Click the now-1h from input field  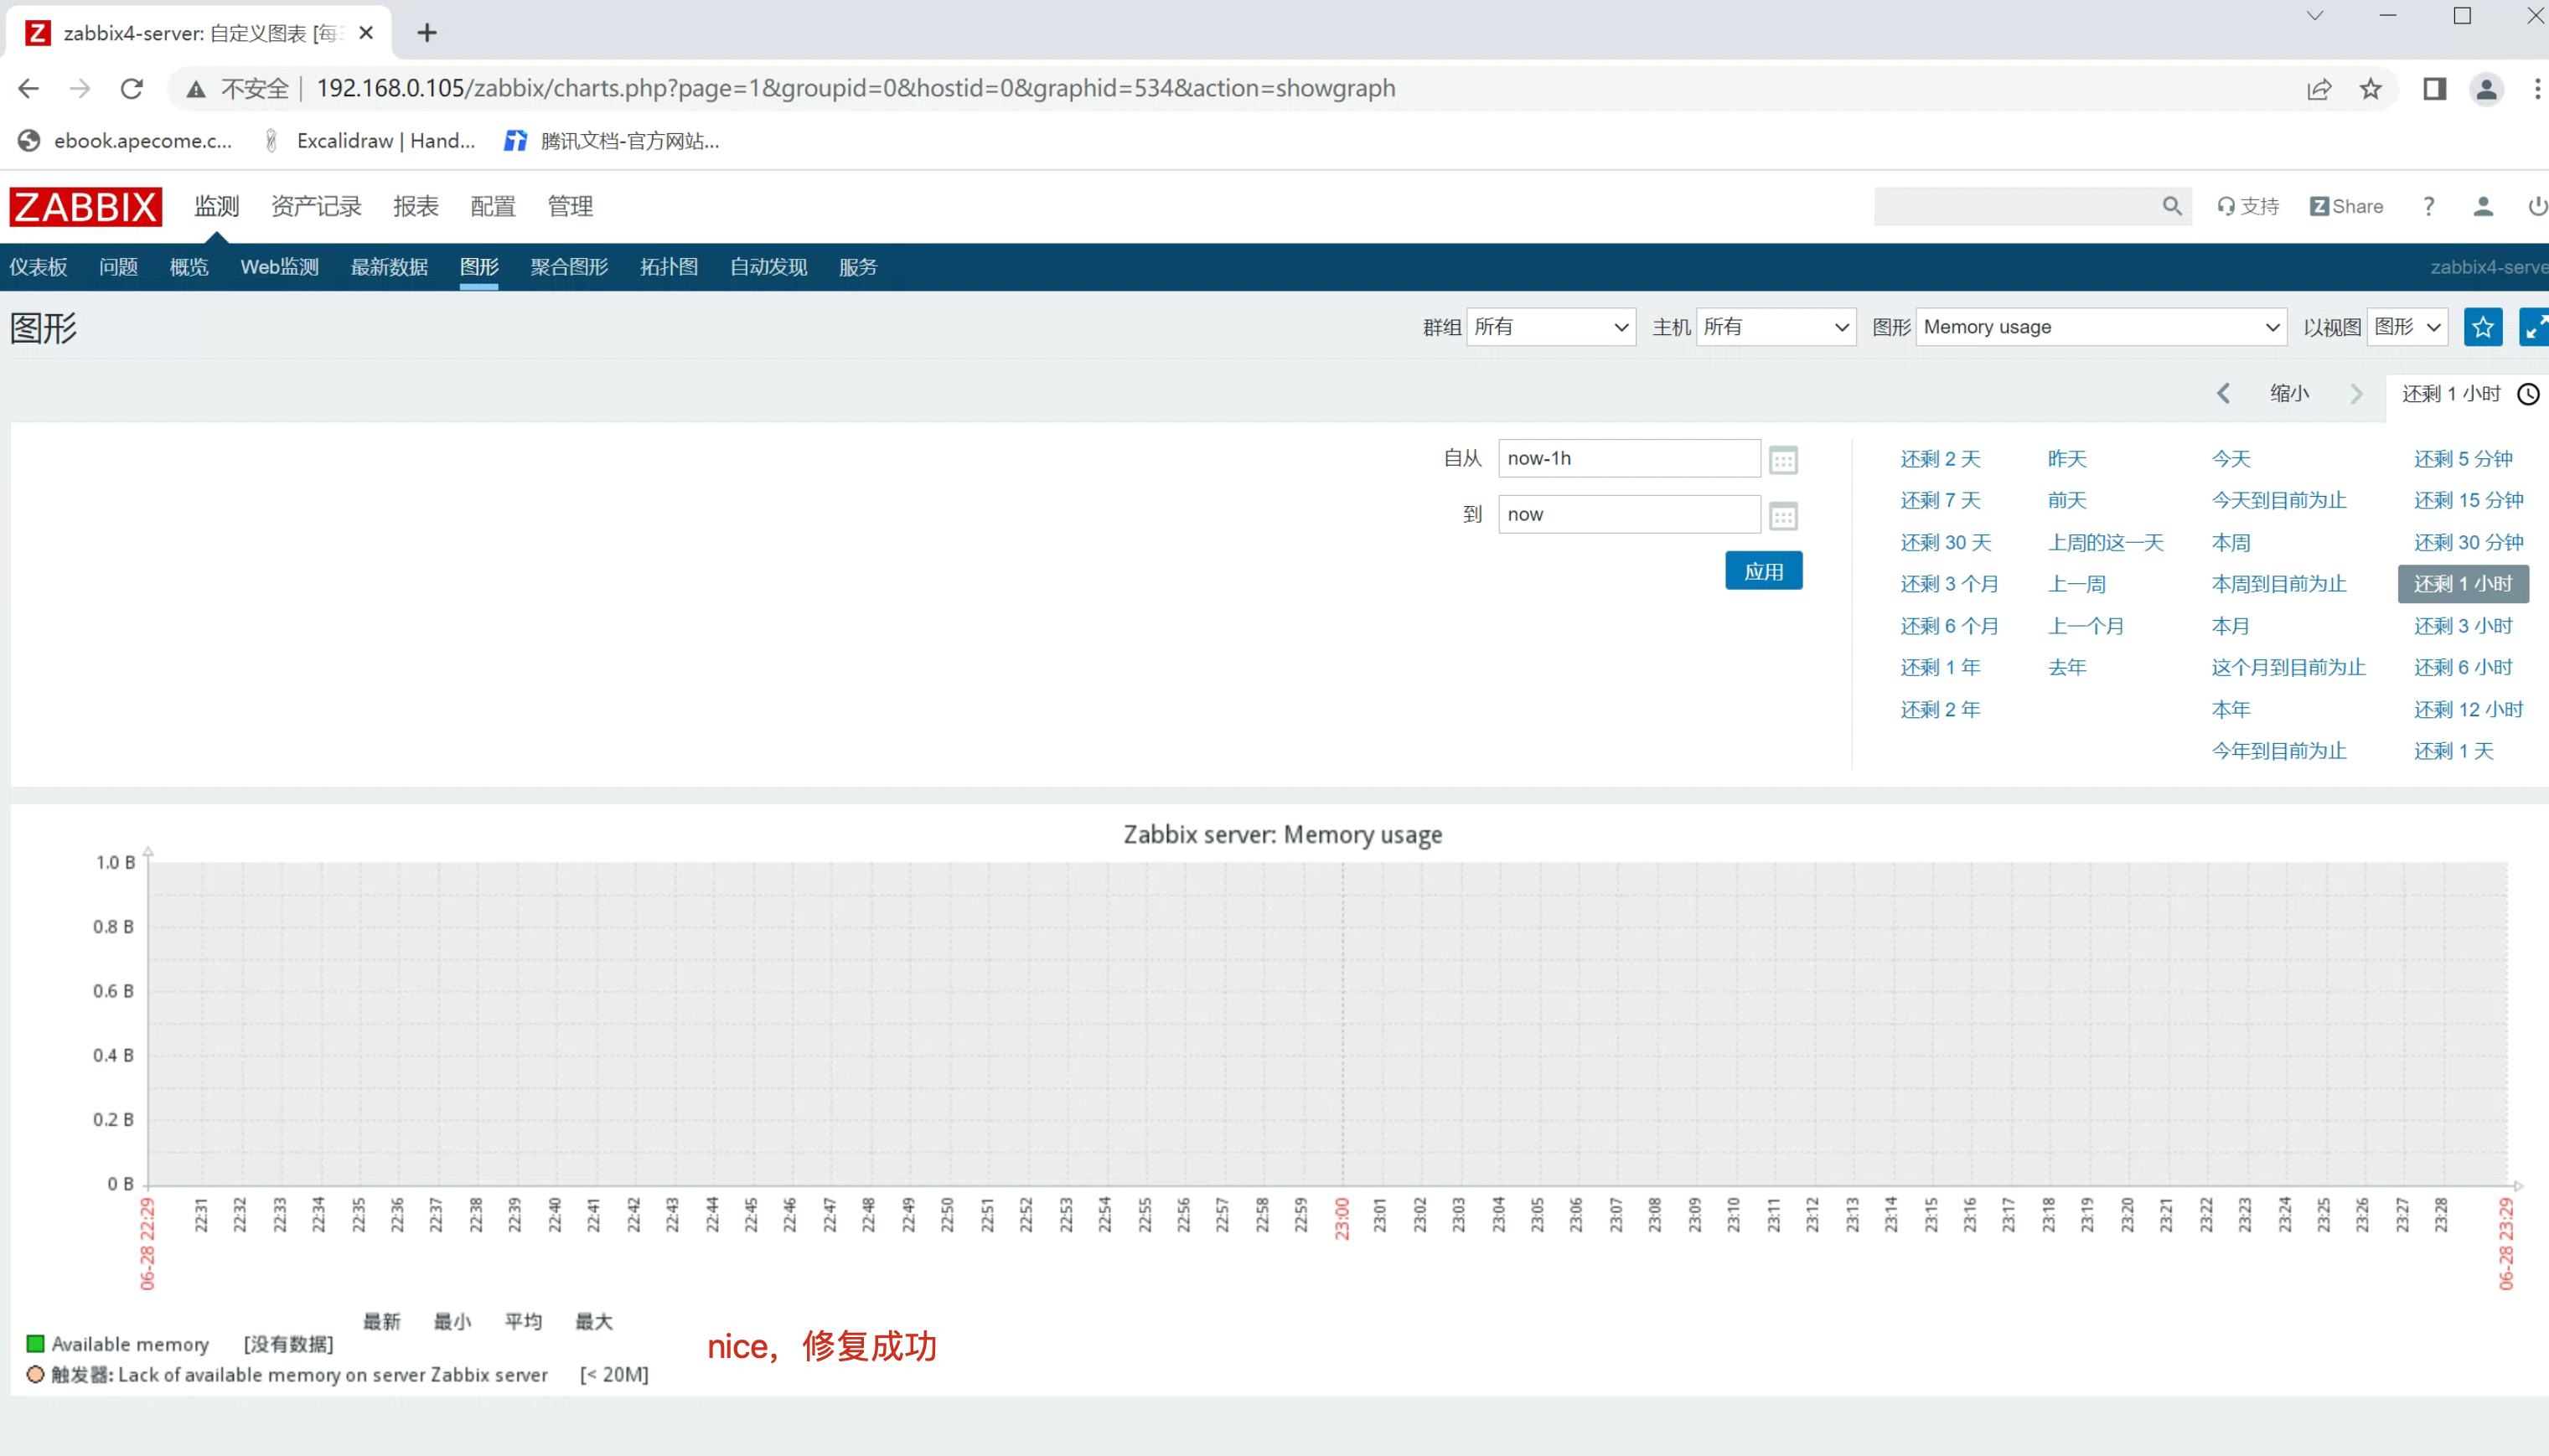[x=1628, y=458]
